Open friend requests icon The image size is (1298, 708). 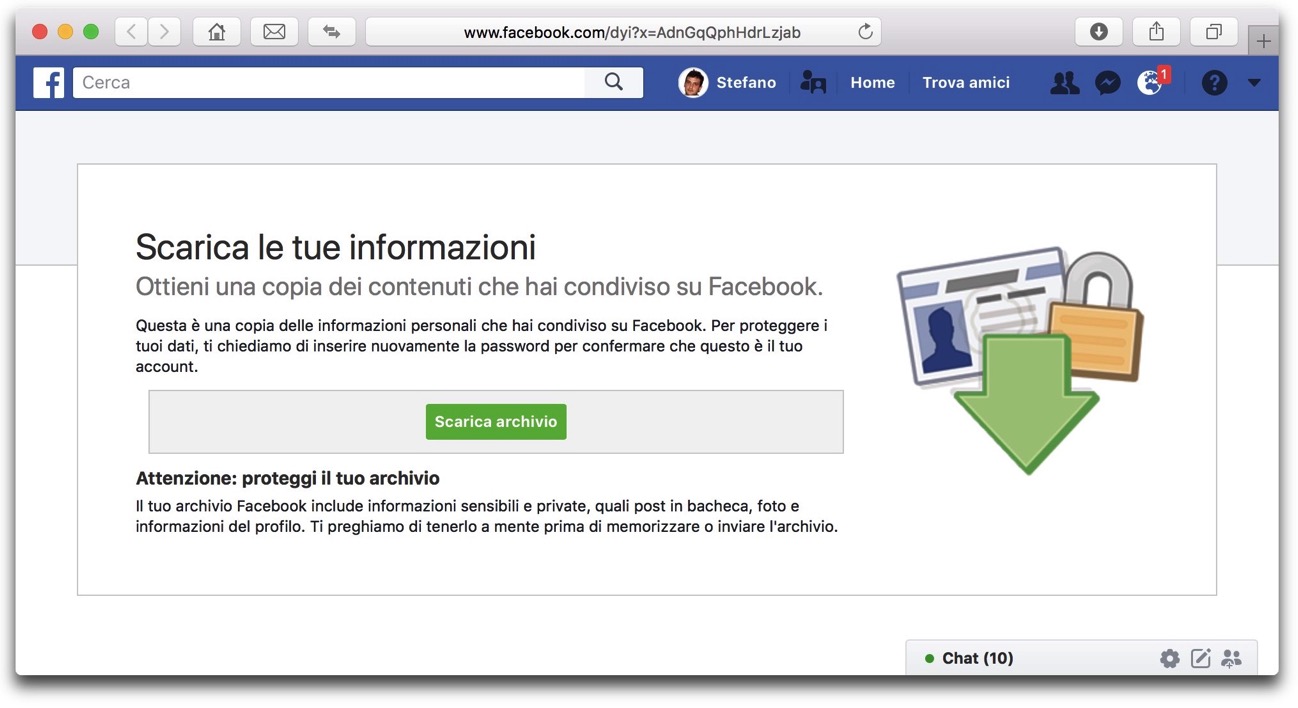(1065, 83)
